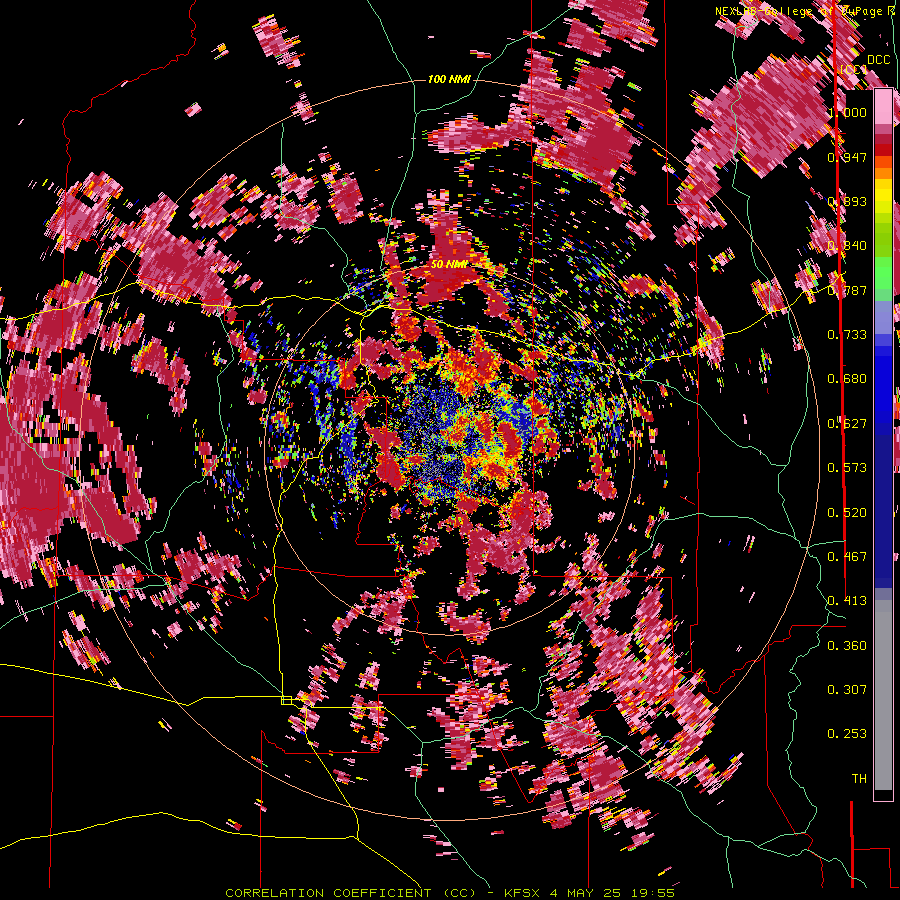900x900 pixels.
Task: Click the "4 MAY 25" date in caption
Action: tap(583, 893)
